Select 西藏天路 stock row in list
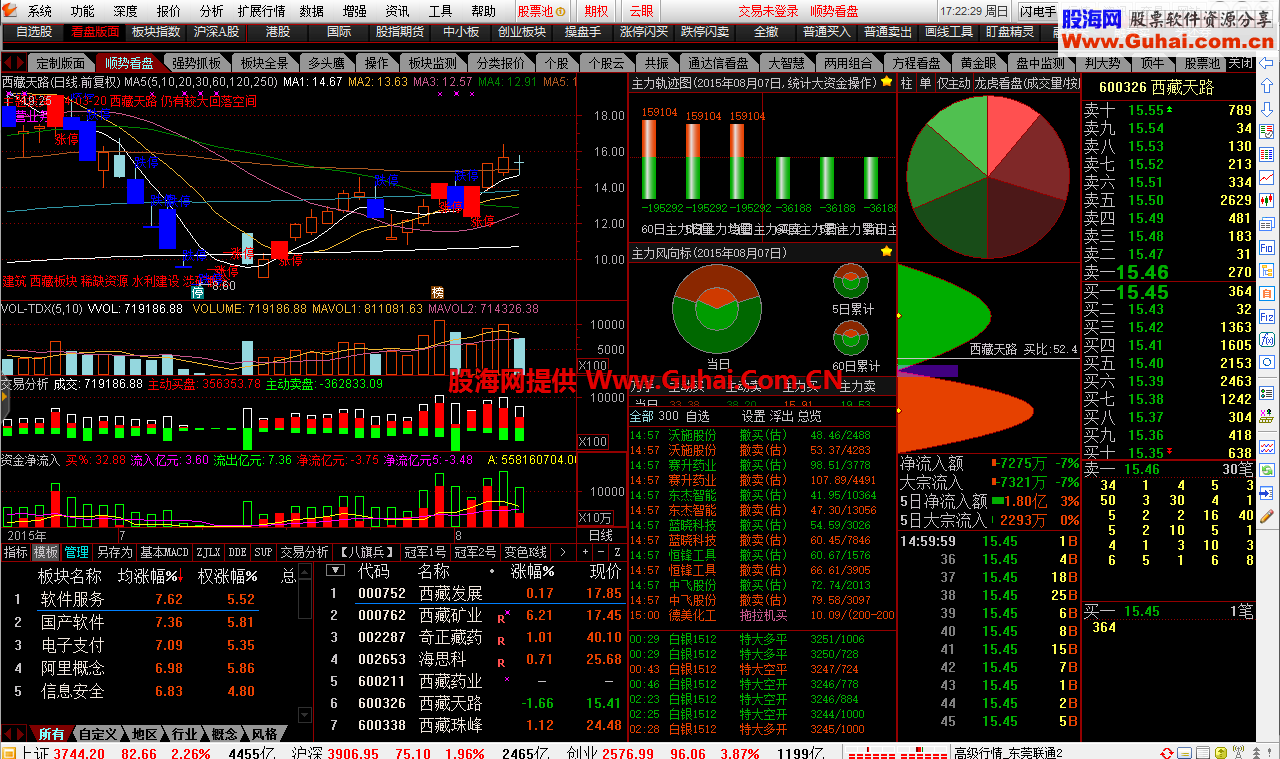Viewport: 1280px width, 759px height. [476, 703]
